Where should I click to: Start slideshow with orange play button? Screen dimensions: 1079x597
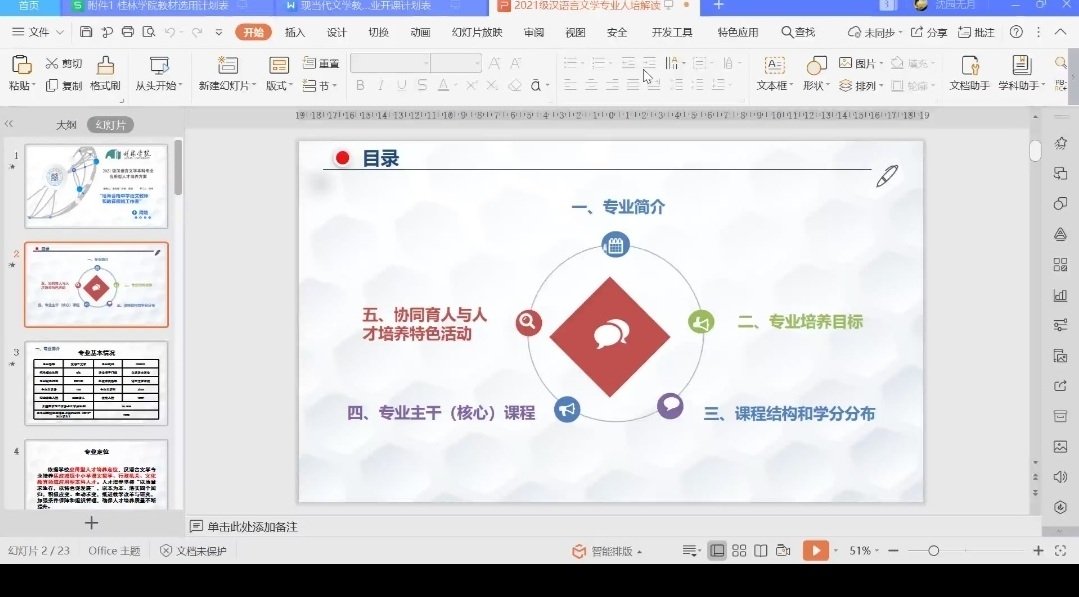coord(816,551)
